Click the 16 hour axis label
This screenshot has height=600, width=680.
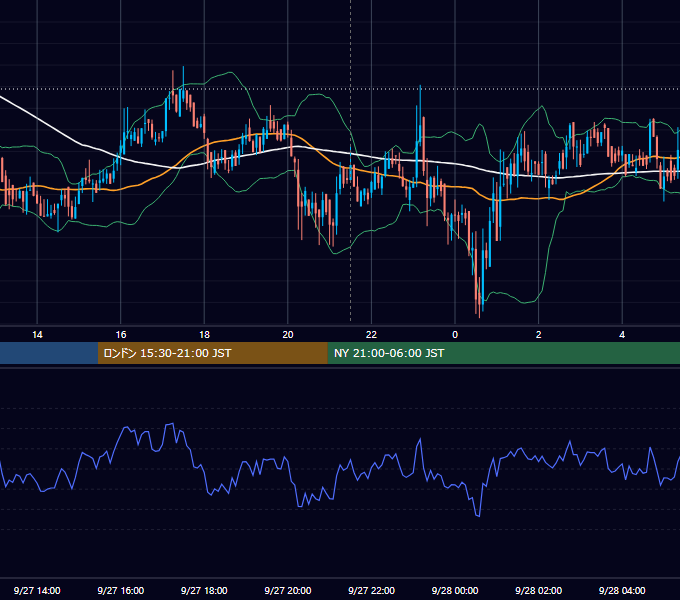pyautogui.click(x=121, y=335)
